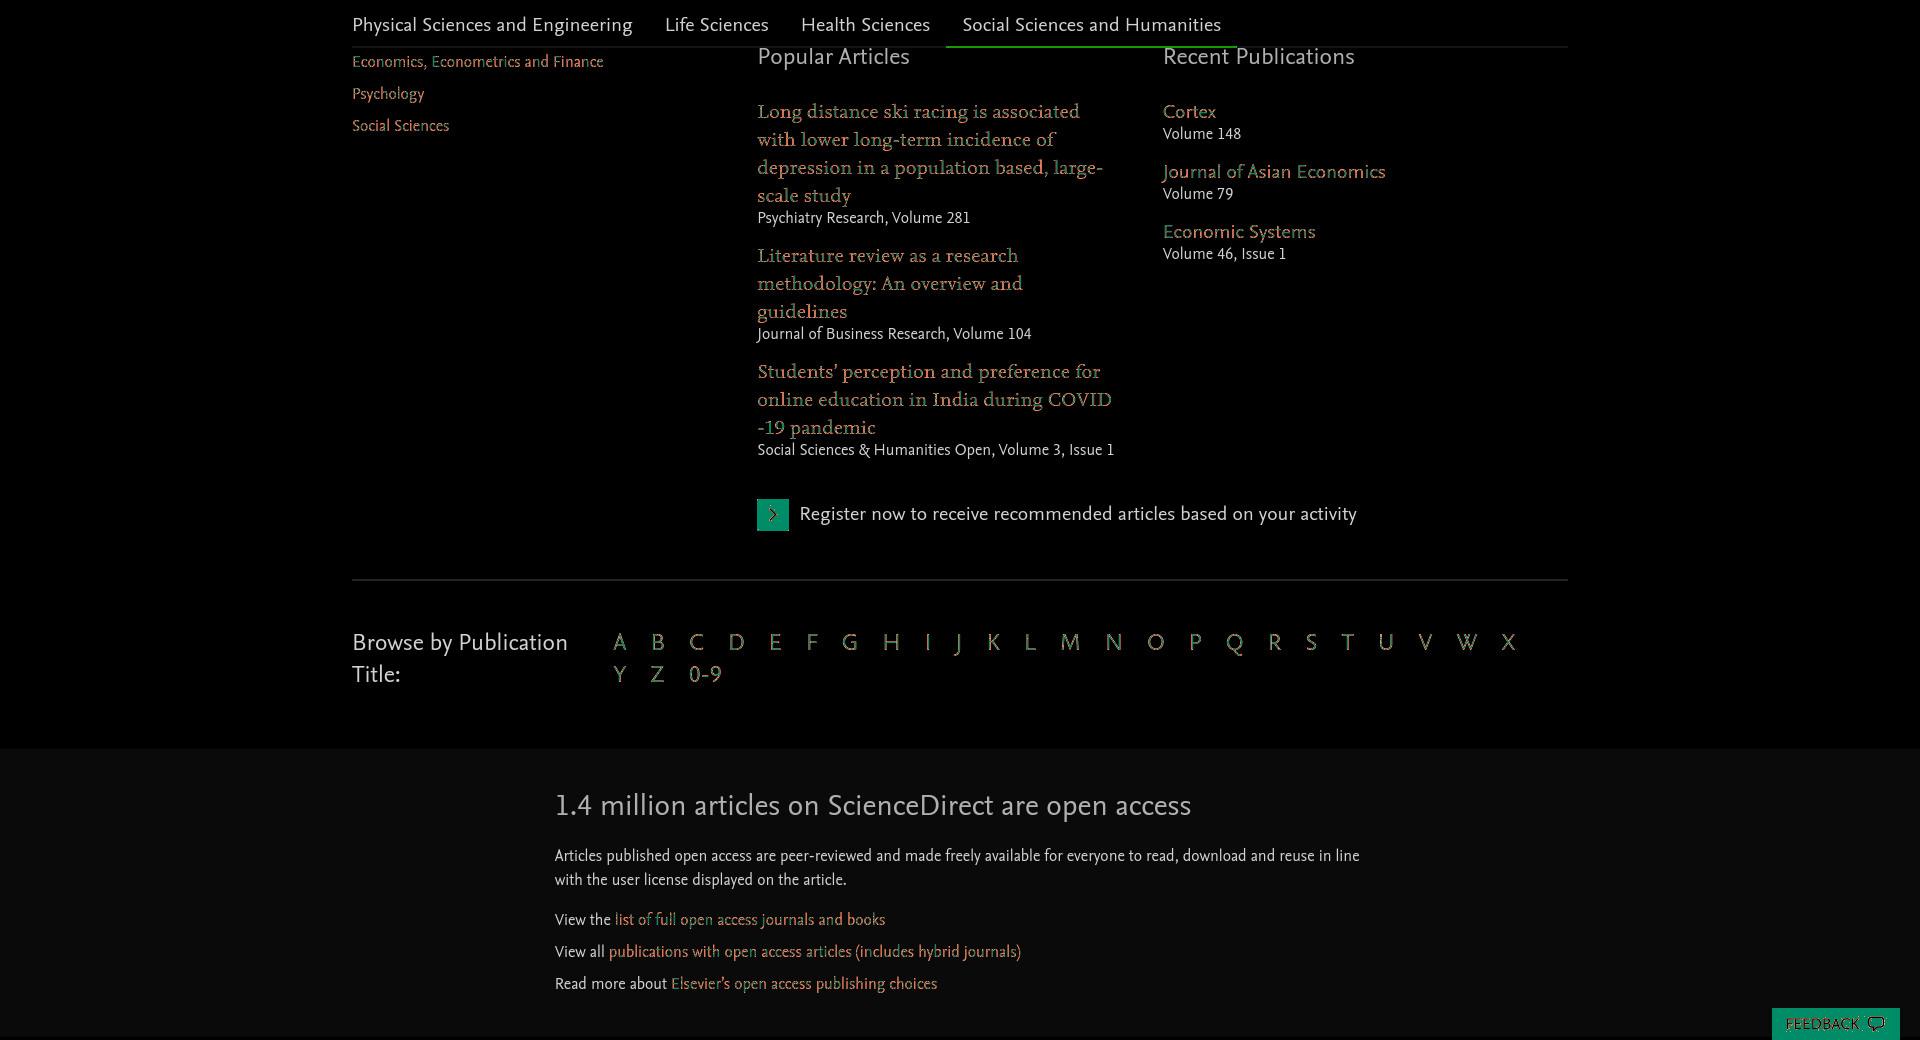This screenshot has height=1040, width=1920.
Task: Browse publications starting with K
Action: 993,643
